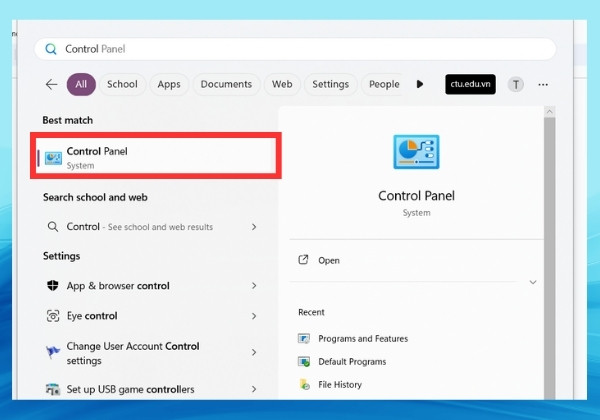Image resolution: width=600 pixels, height=420 pixels.
Task: Click Open in the preview pane
Action: click(x=329, y=260)
